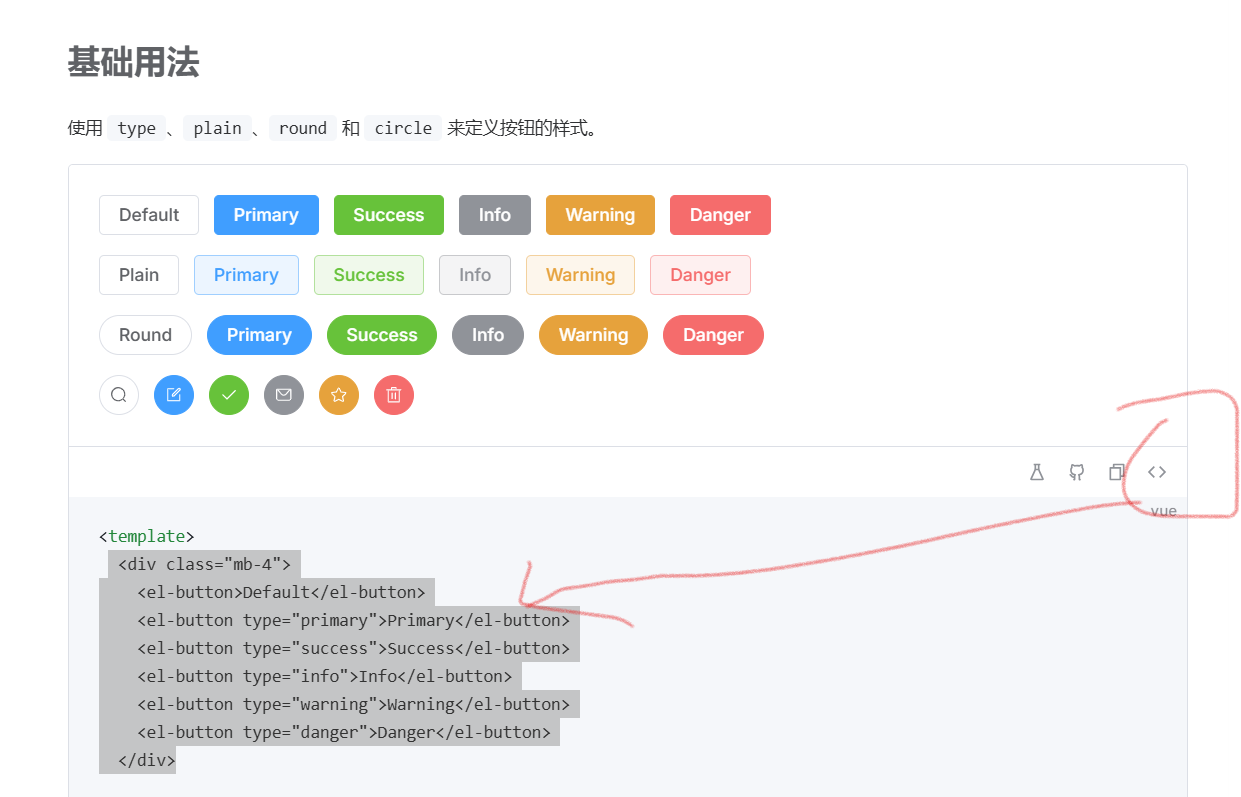
Task: Select the inline code text 'circle'
Action: [402, 128]
